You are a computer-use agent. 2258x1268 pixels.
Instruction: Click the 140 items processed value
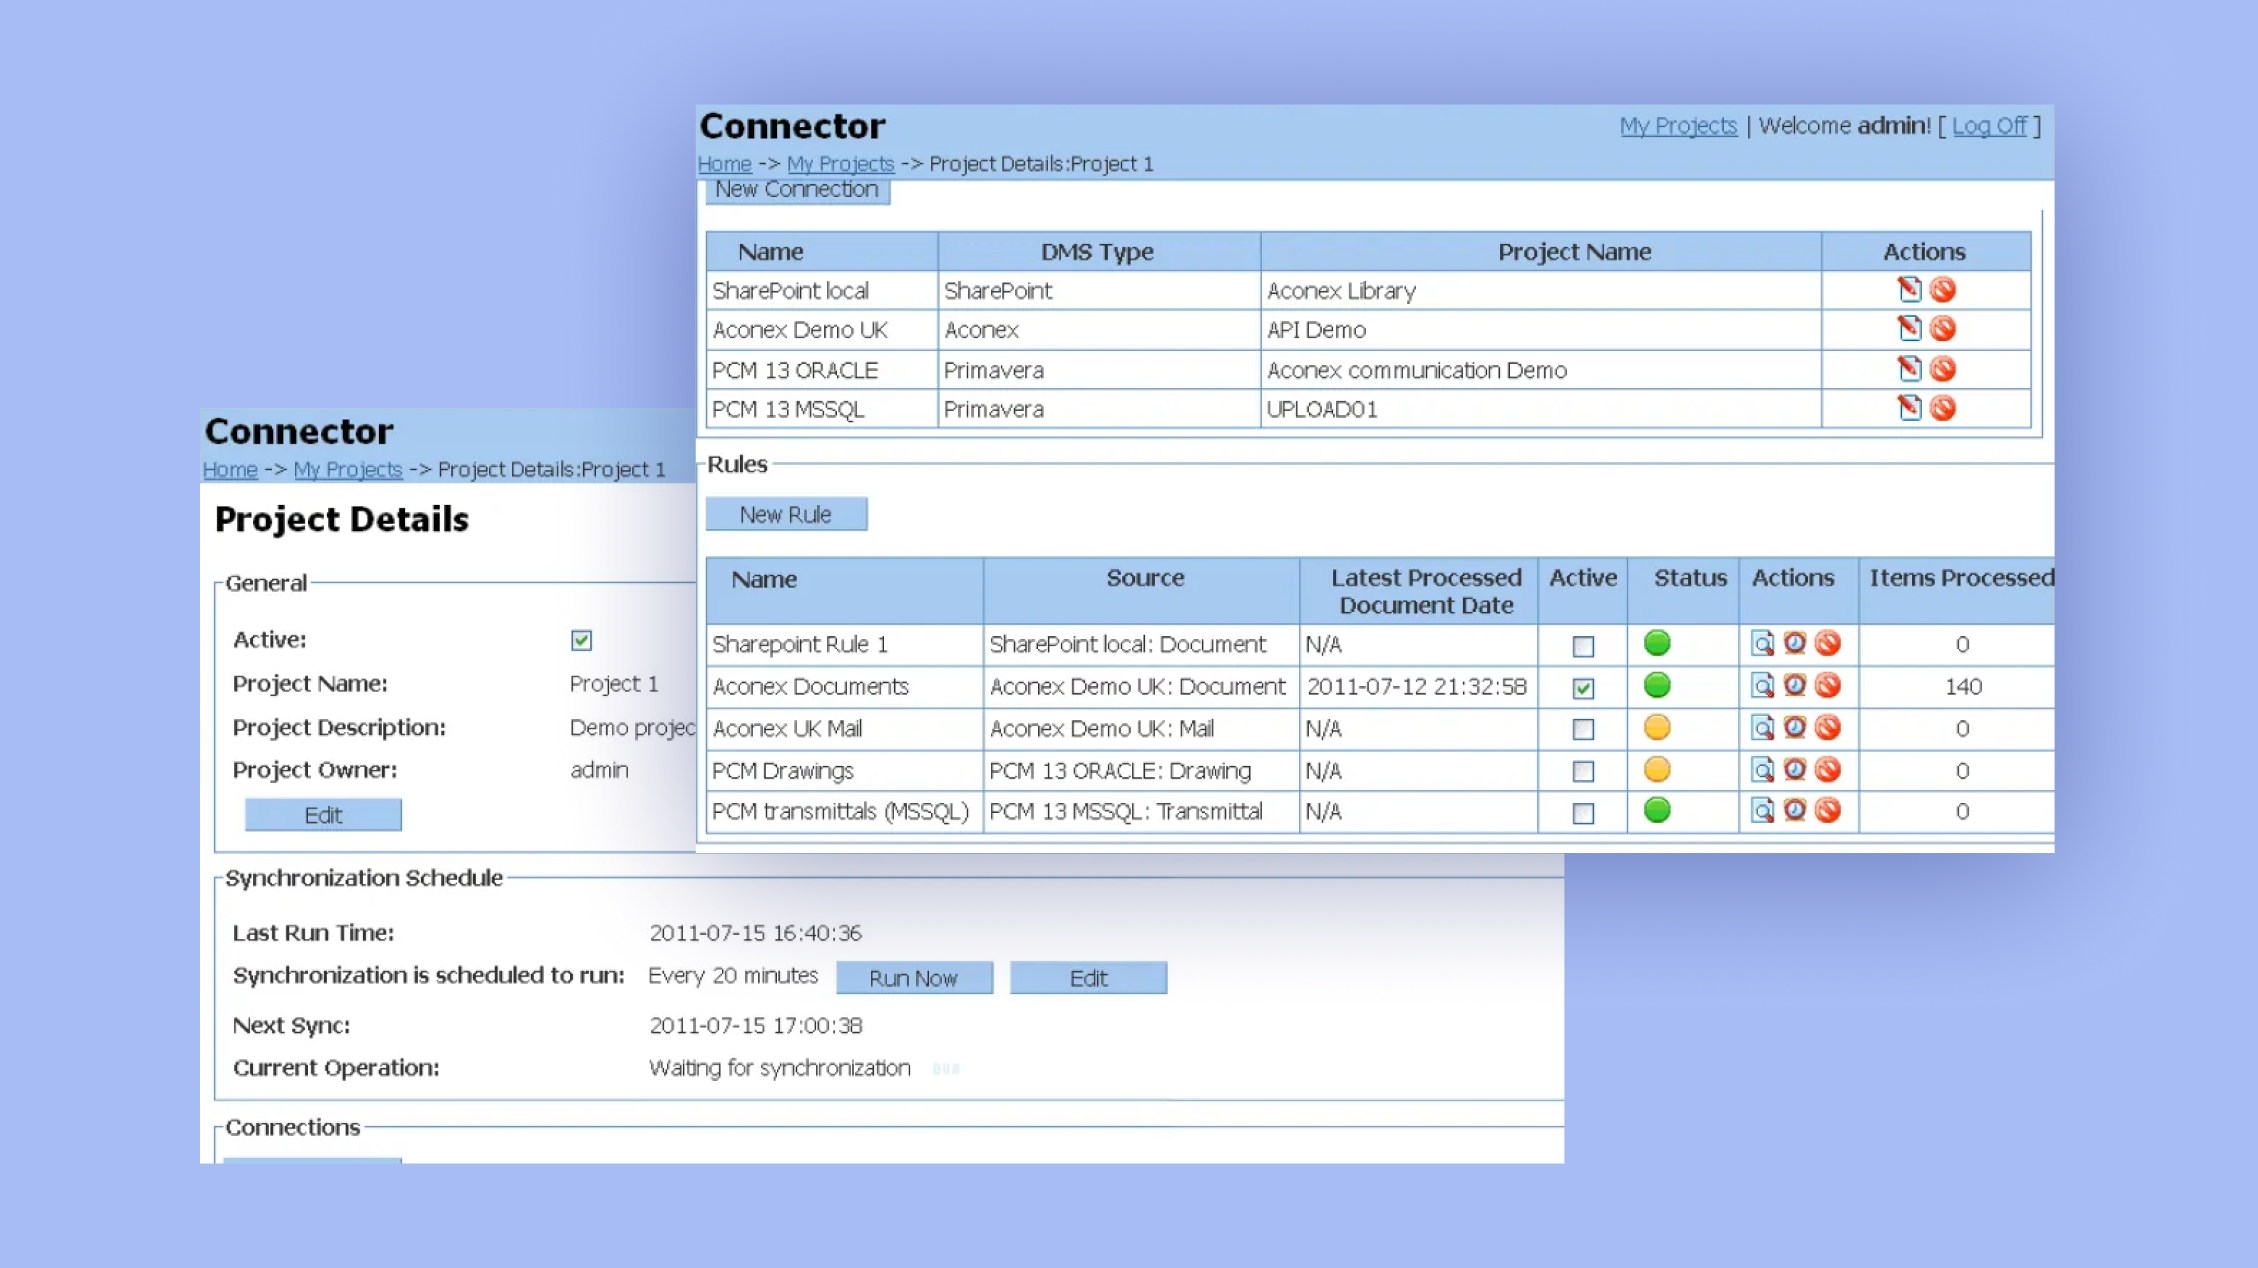pos(1962,687)
